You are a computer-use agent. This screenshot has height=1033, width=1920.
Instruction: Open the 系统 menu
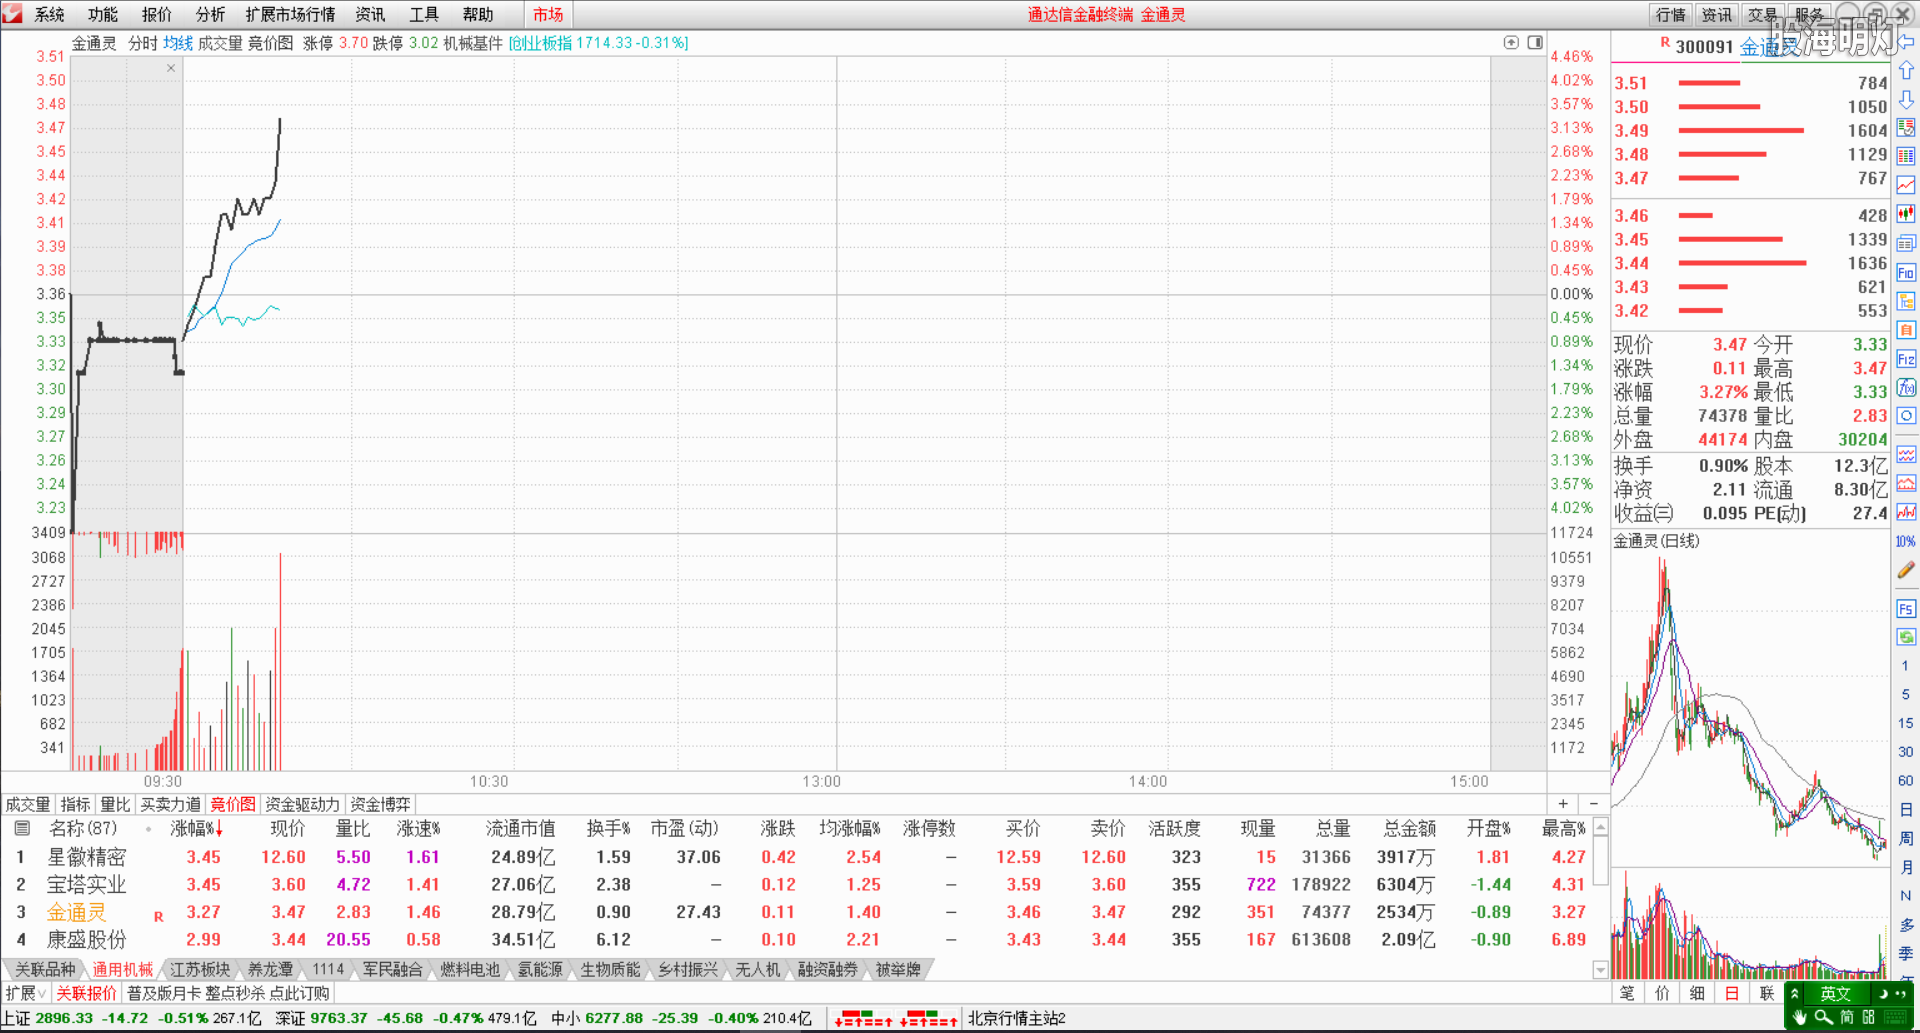pyautogui.click(x=49, y=14)
